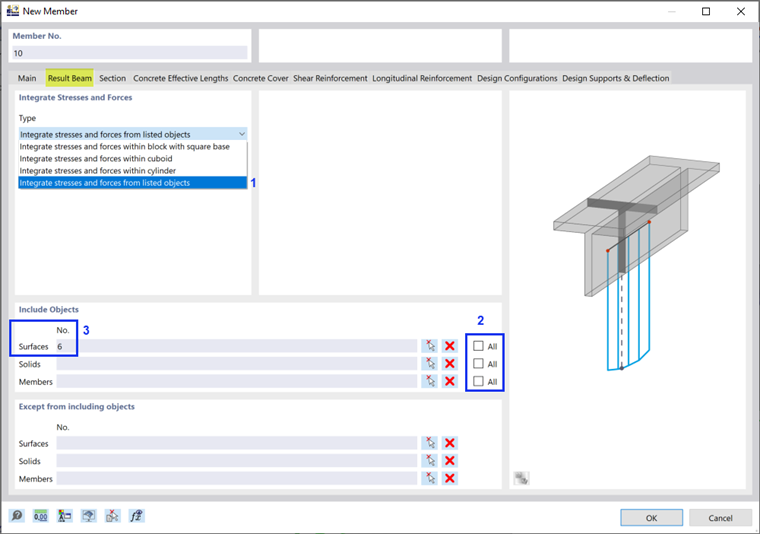This screenshot has width=760, height=534.
Task: Choose 'Integrate stresses and forces within cuboid'
Action: point(133,158)
